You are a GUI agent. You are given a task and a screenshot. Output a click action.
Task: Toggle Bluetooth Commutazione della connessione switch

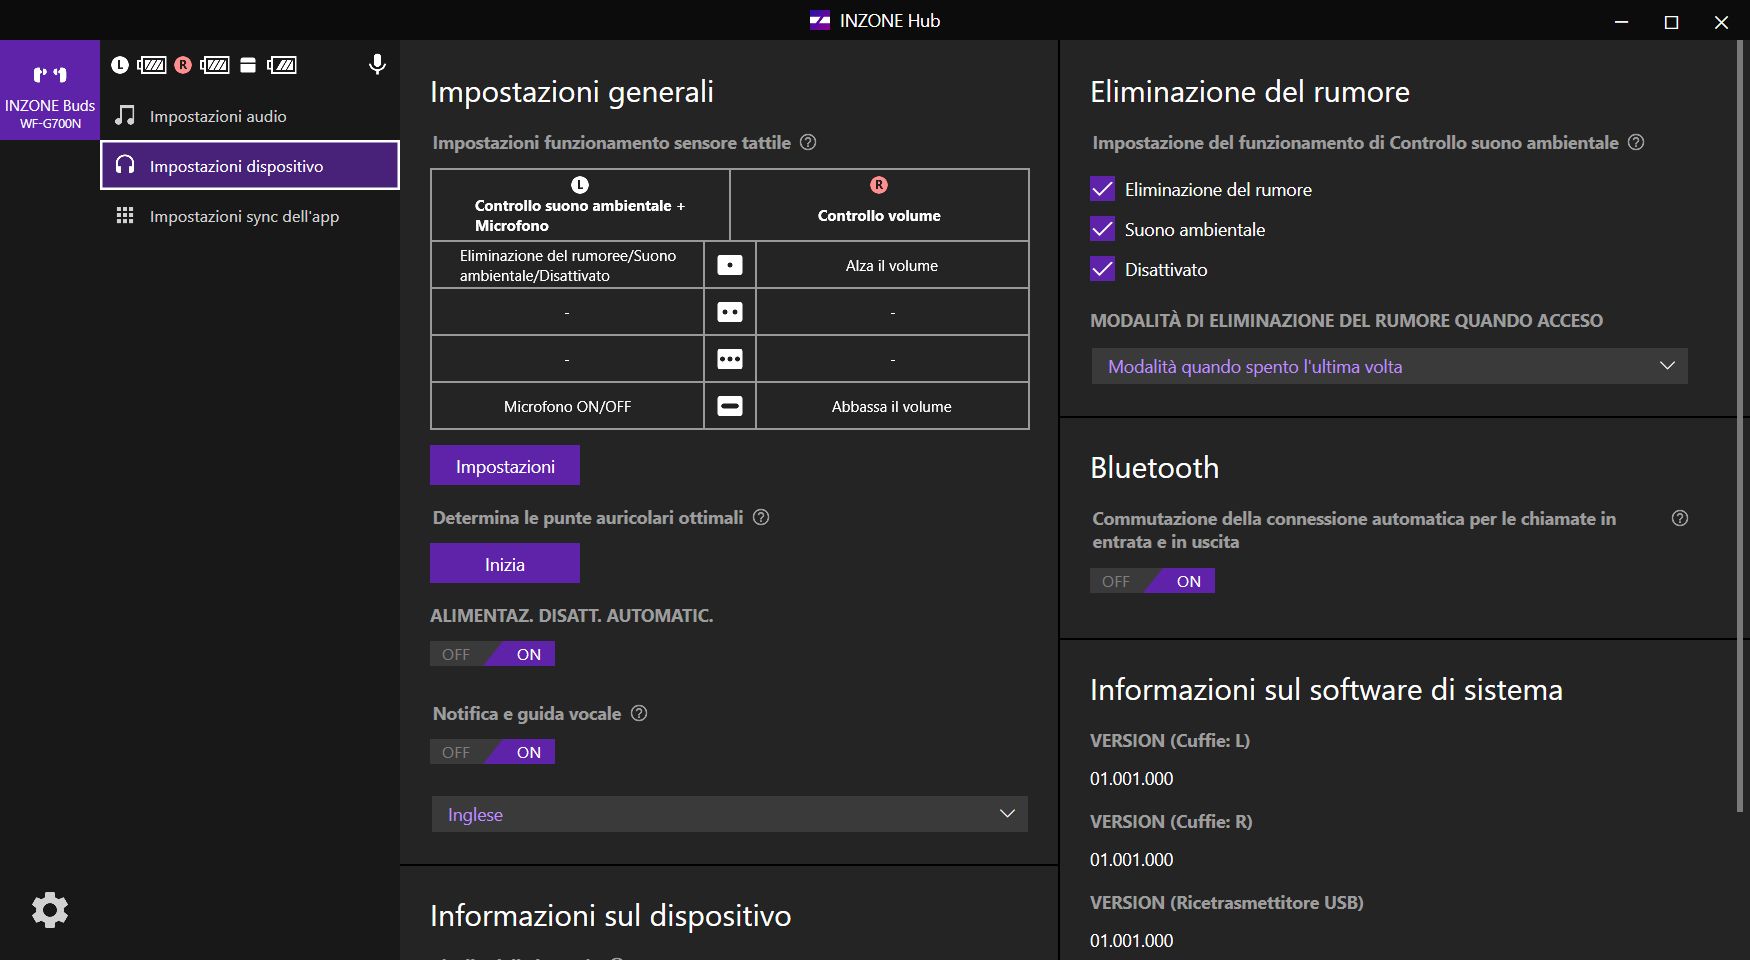click(x=1152, y=581)
